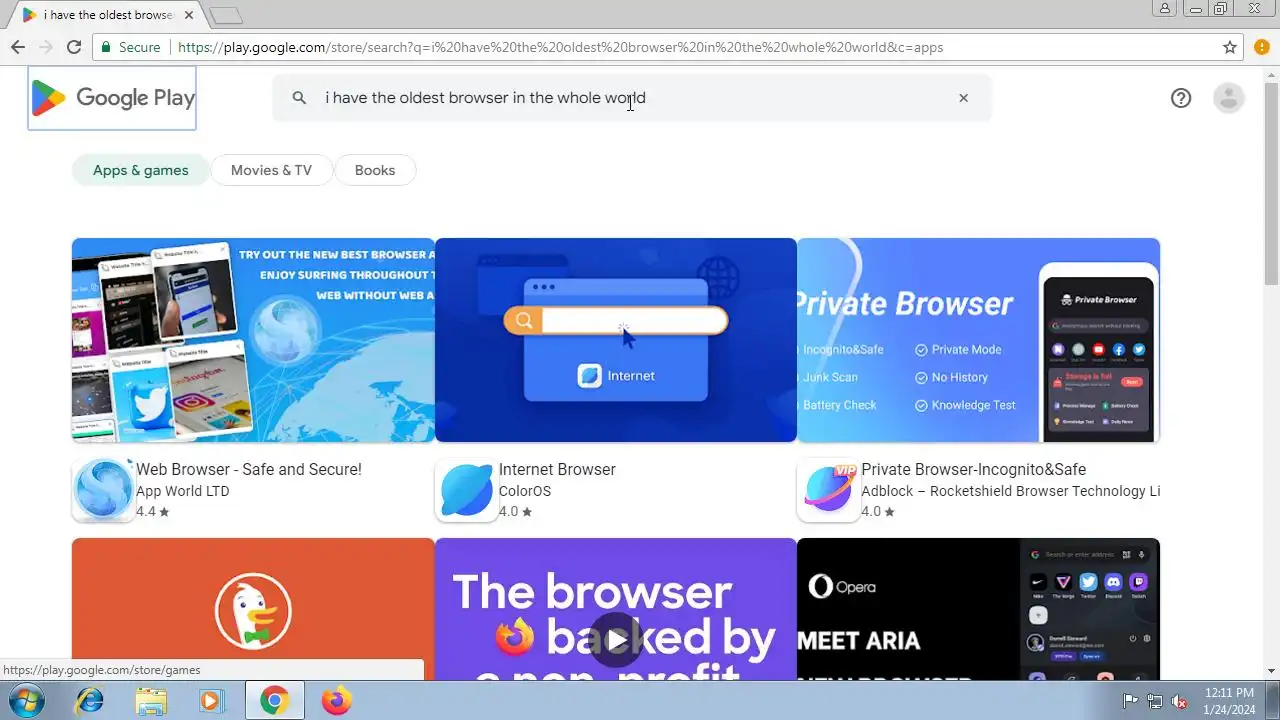The width and height of the screenshot is (1280, 720).
Task: Click the 4.4 star rating
Action: pyautogui.click(x=153, y=512)
